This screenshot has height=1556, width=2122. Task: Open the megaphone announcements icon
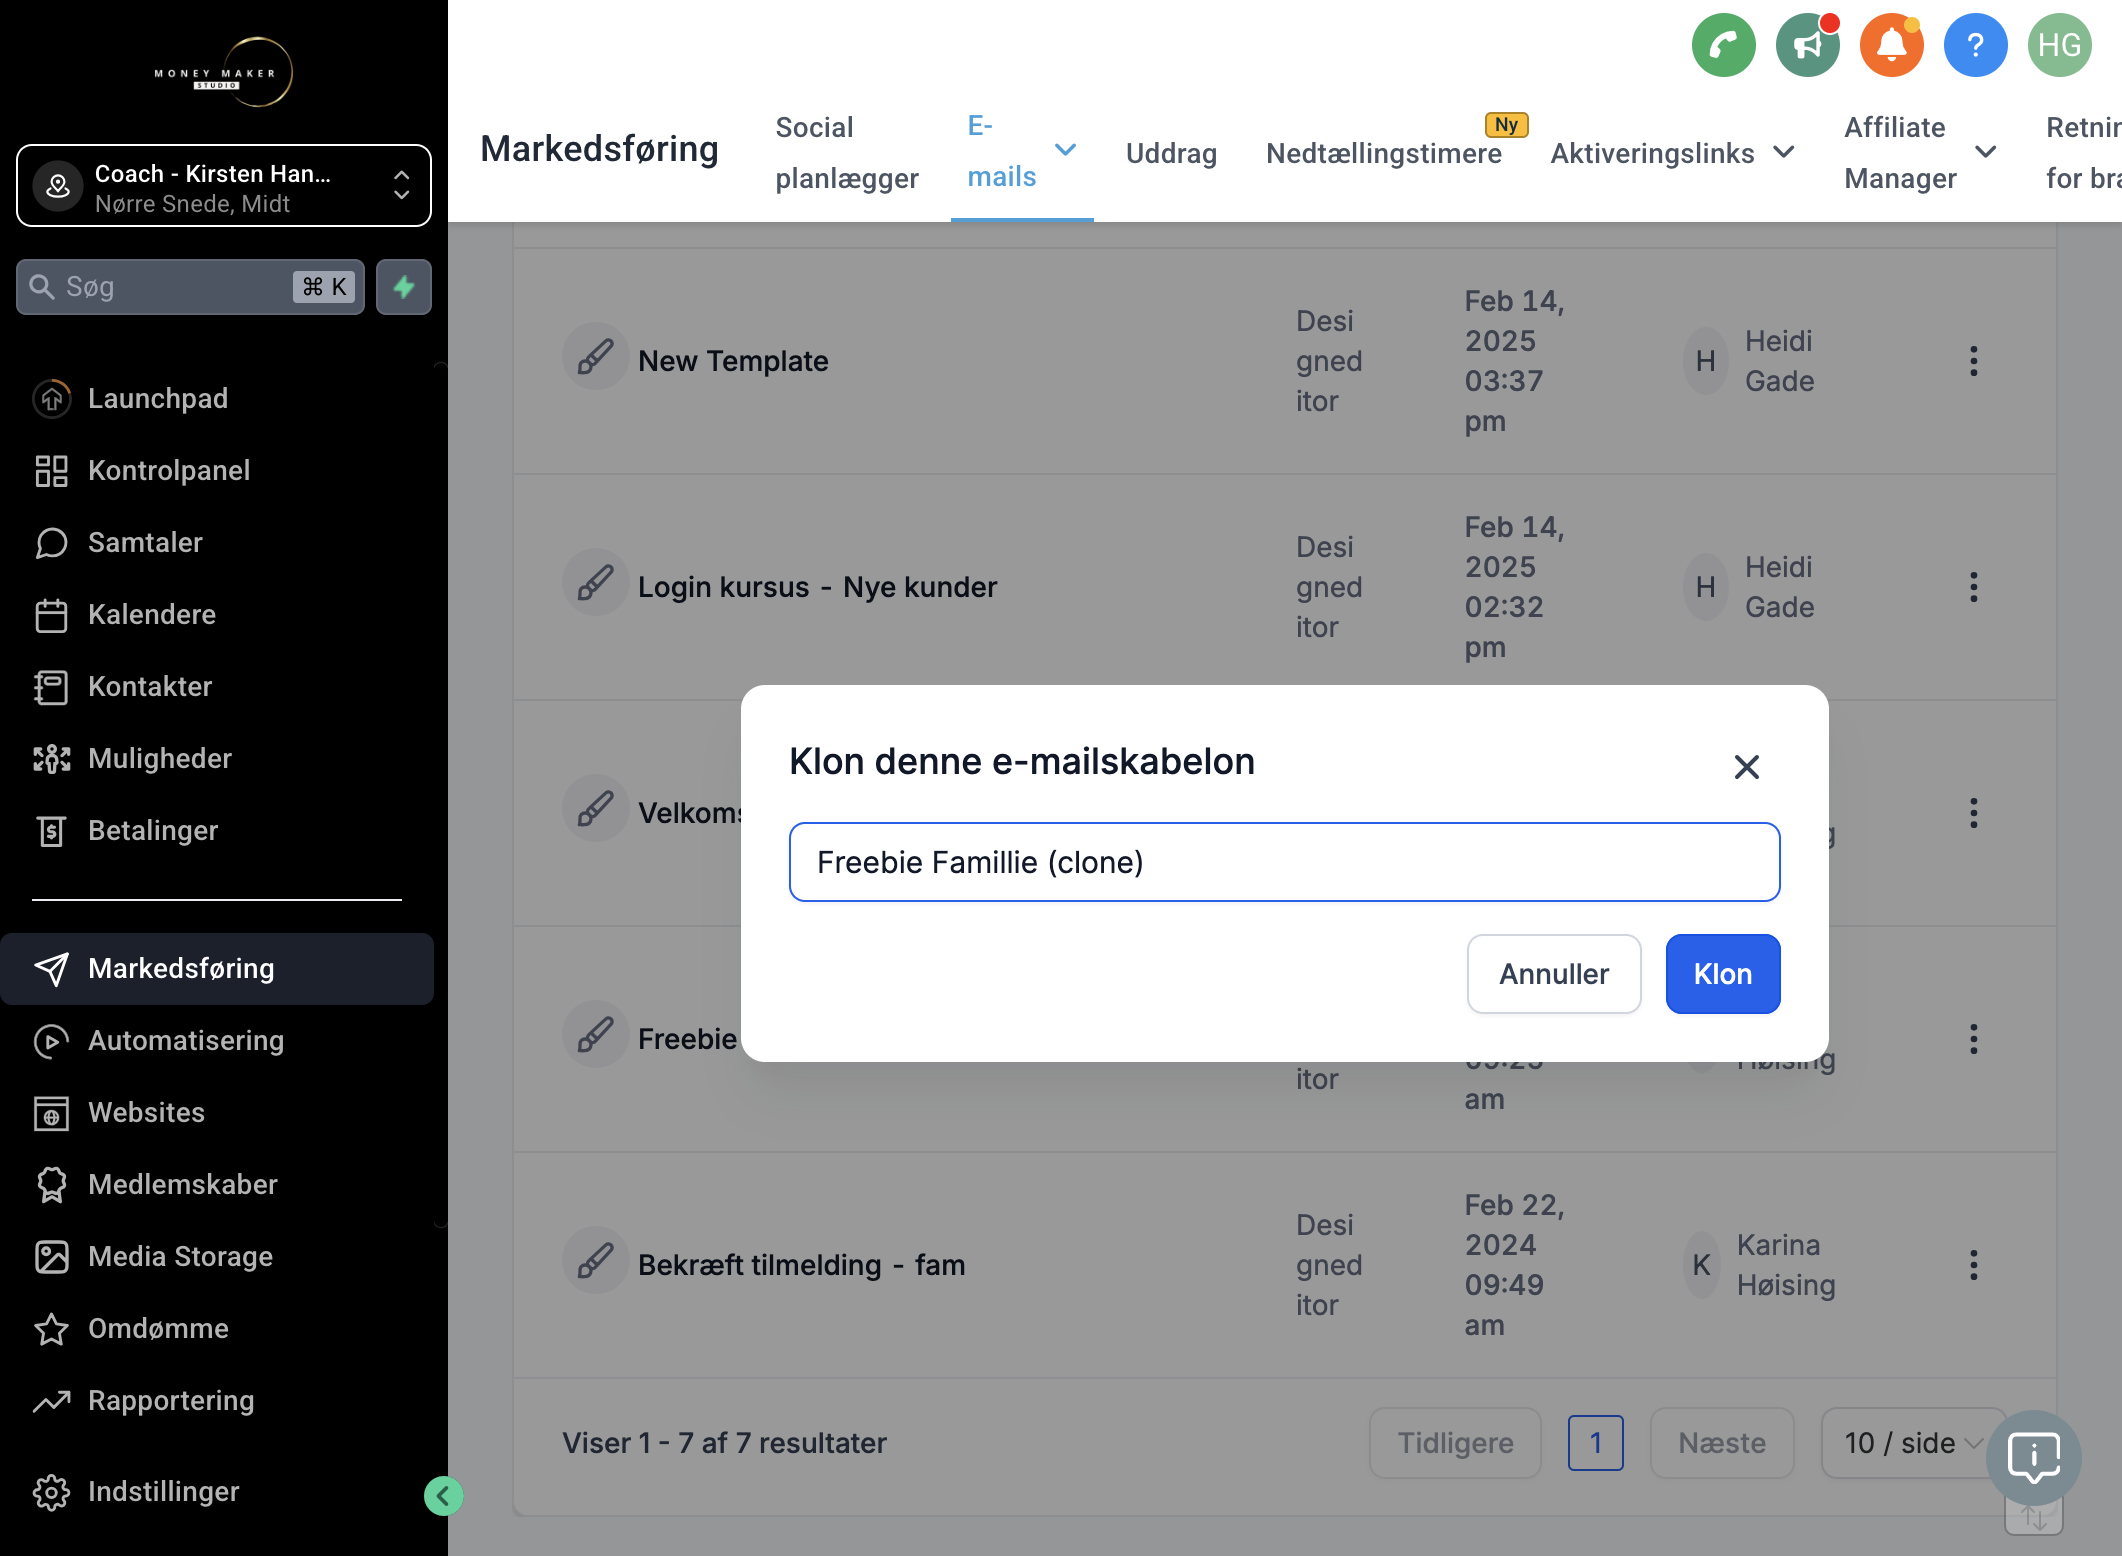click(1807, 45)
